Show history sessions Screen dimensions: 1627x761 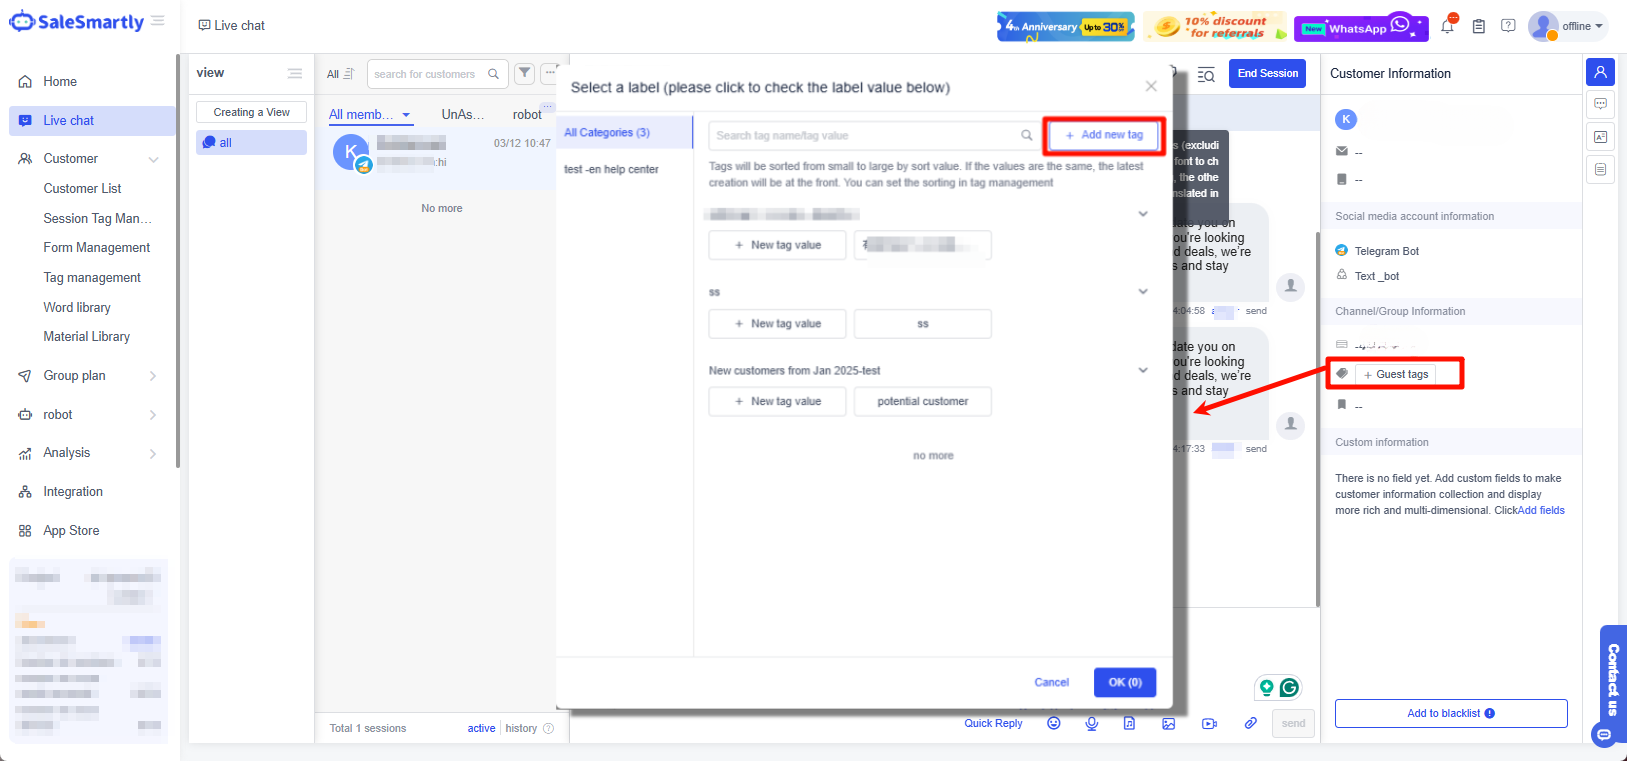[x=521, y=728]
